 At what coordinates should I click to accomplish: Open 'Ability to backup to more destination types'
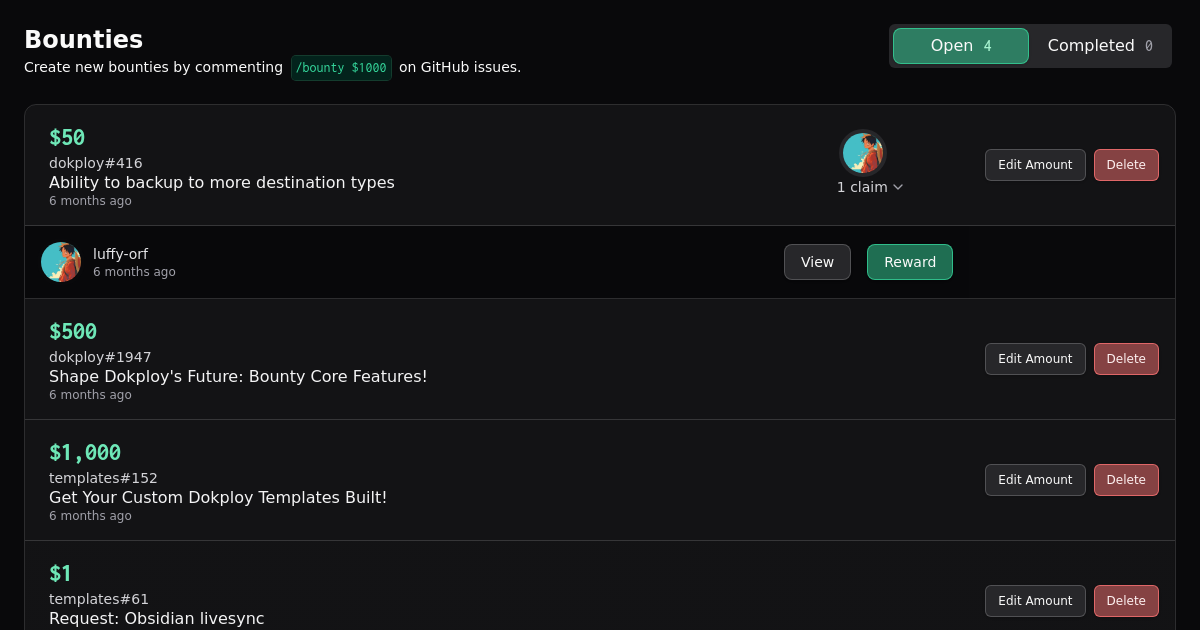click(x=221, y=182)
